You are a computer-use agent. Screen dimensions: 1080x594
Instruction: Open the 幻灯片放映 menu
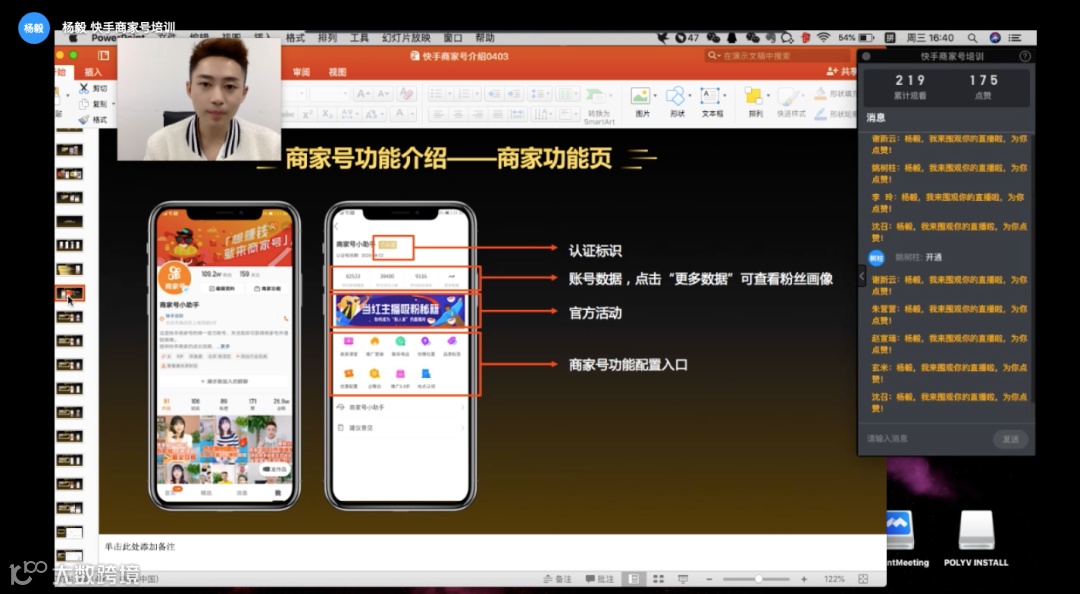coord(406,38)
